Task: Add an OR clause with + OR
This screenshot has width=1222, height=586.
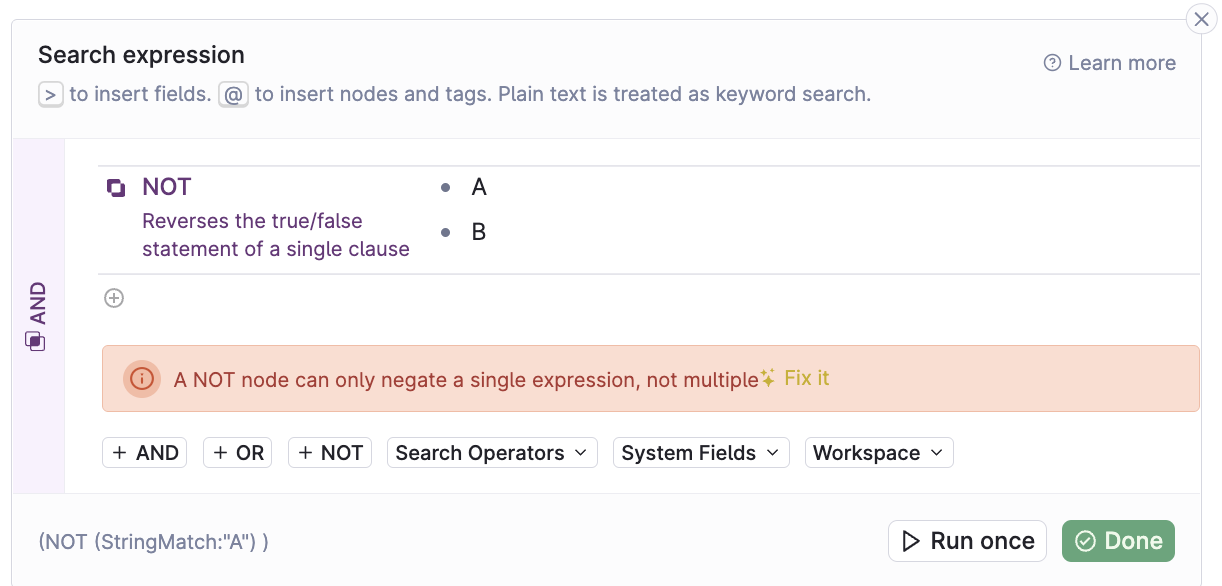Action: [x=238, y=453]
